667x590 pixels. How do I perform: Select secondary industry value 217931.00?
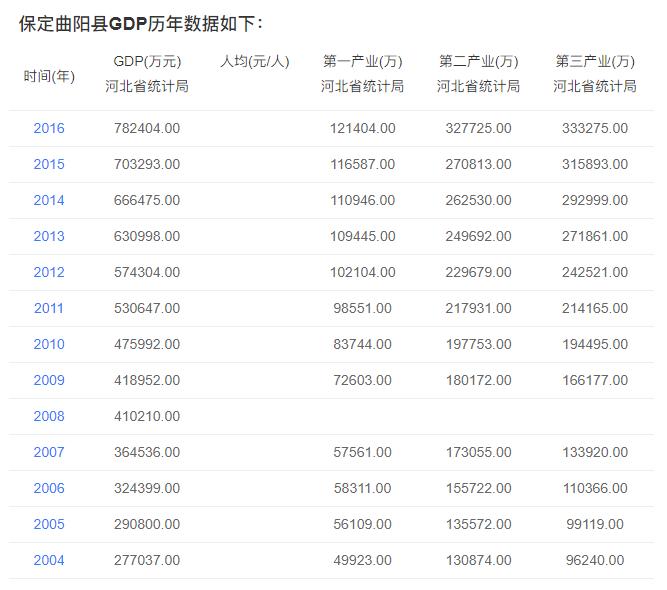479,308
